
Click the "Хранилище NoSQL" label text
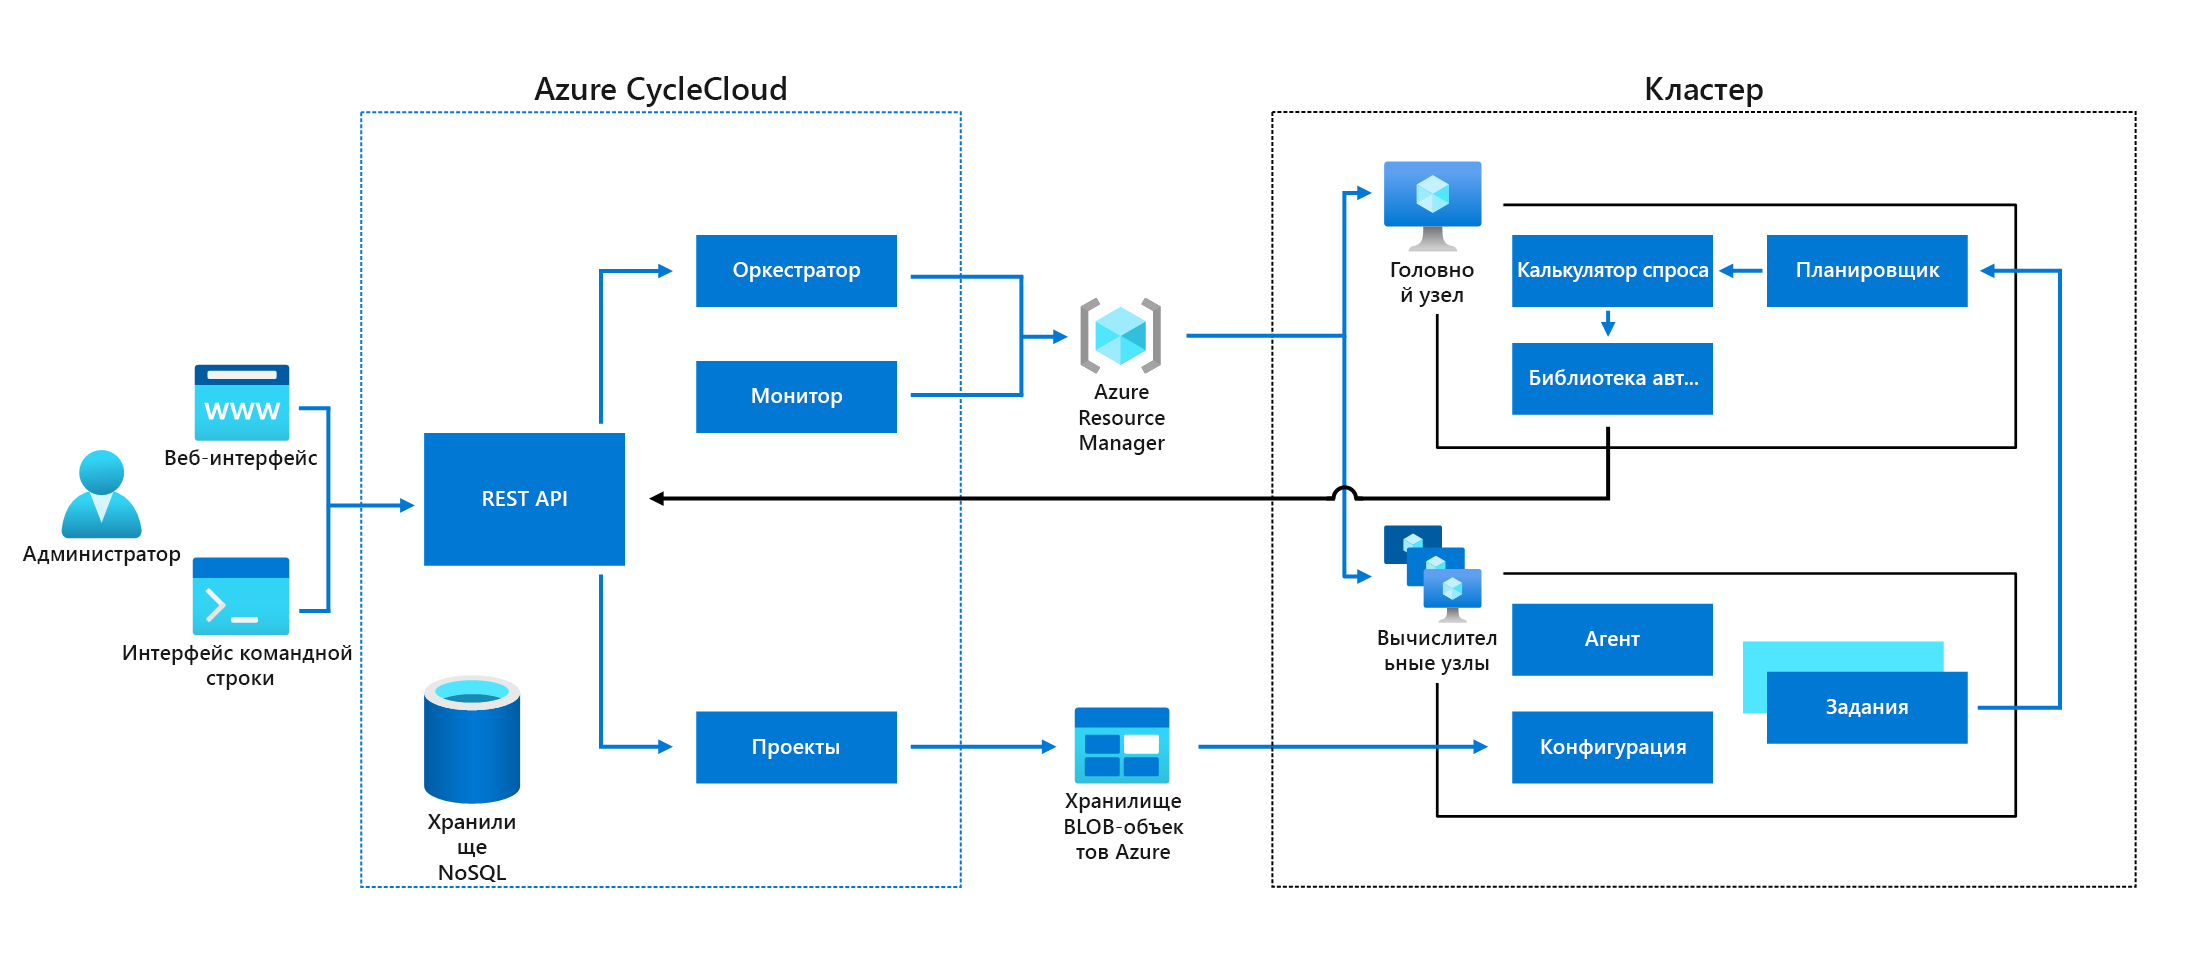472,847
